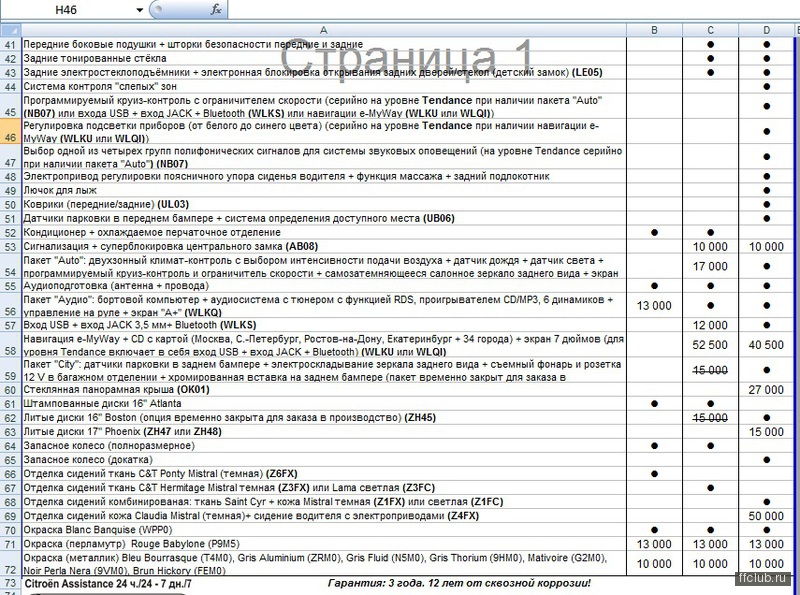Select the struck-through 15 000 in Пакет "City" row
This screenshot has height=595, width=800.
click(x=711, y=370)
